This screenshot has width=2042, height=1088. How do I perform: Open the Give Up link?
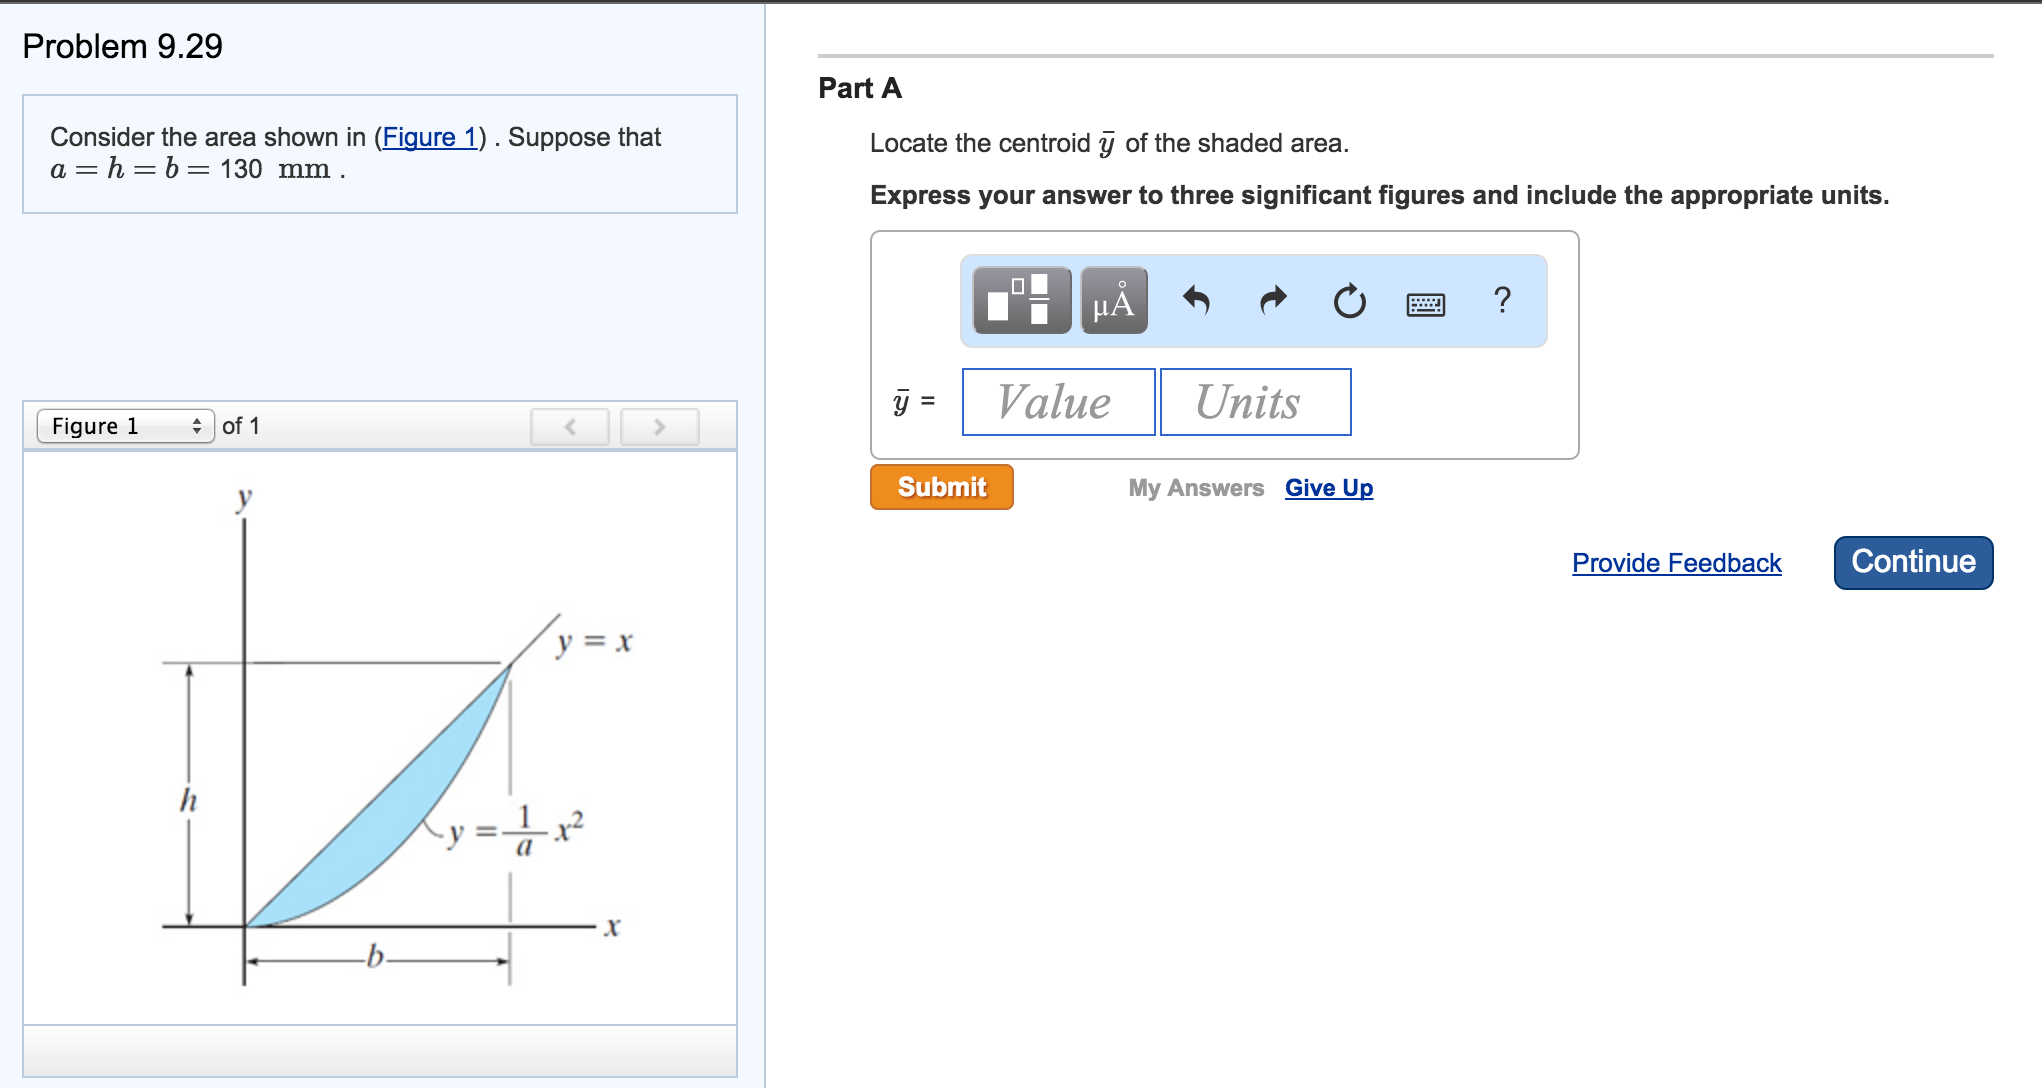1329,488
